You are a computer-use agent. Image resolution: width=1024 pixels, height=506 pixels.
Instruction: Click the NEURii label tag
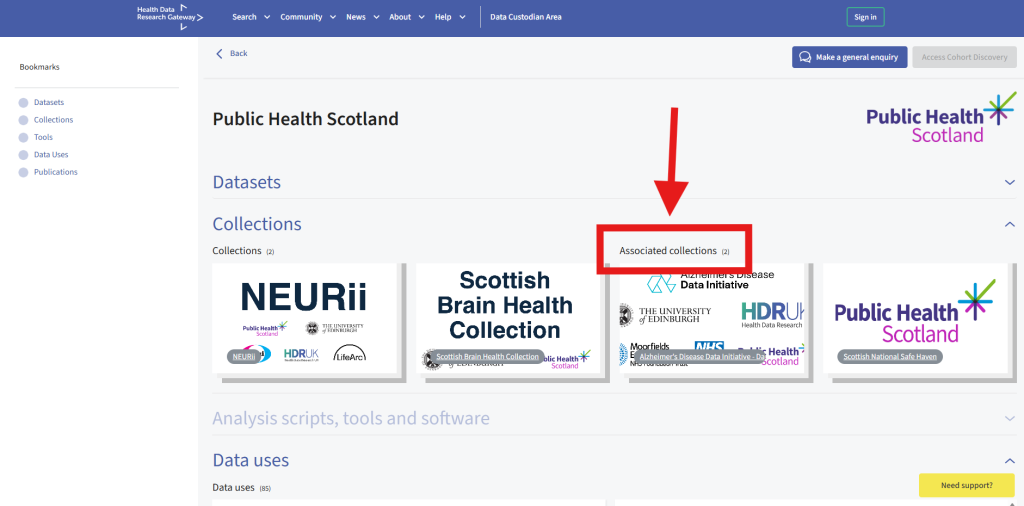pos(244,356)
